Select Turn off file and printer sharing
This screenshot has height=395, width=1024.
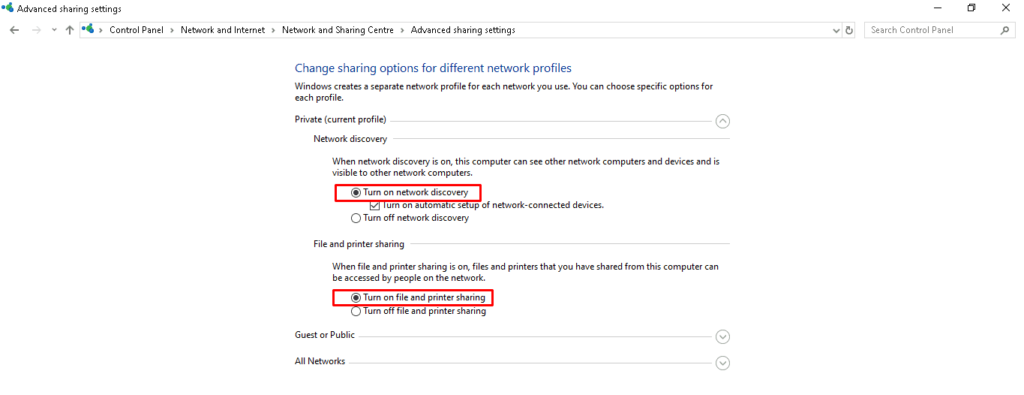click(x=419, y=311)
